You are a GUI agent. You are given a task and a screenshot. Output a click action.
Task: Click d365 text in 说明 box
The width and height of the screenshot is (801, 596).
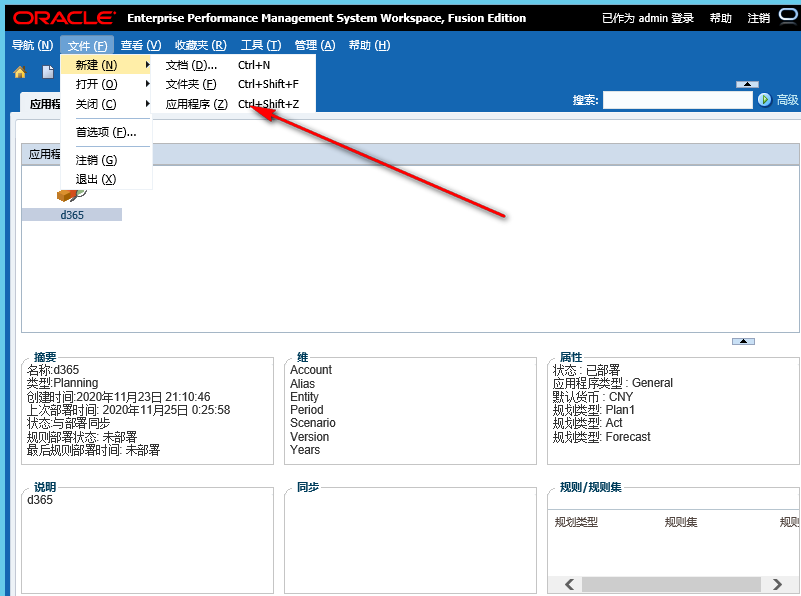(x=40, y=500)
